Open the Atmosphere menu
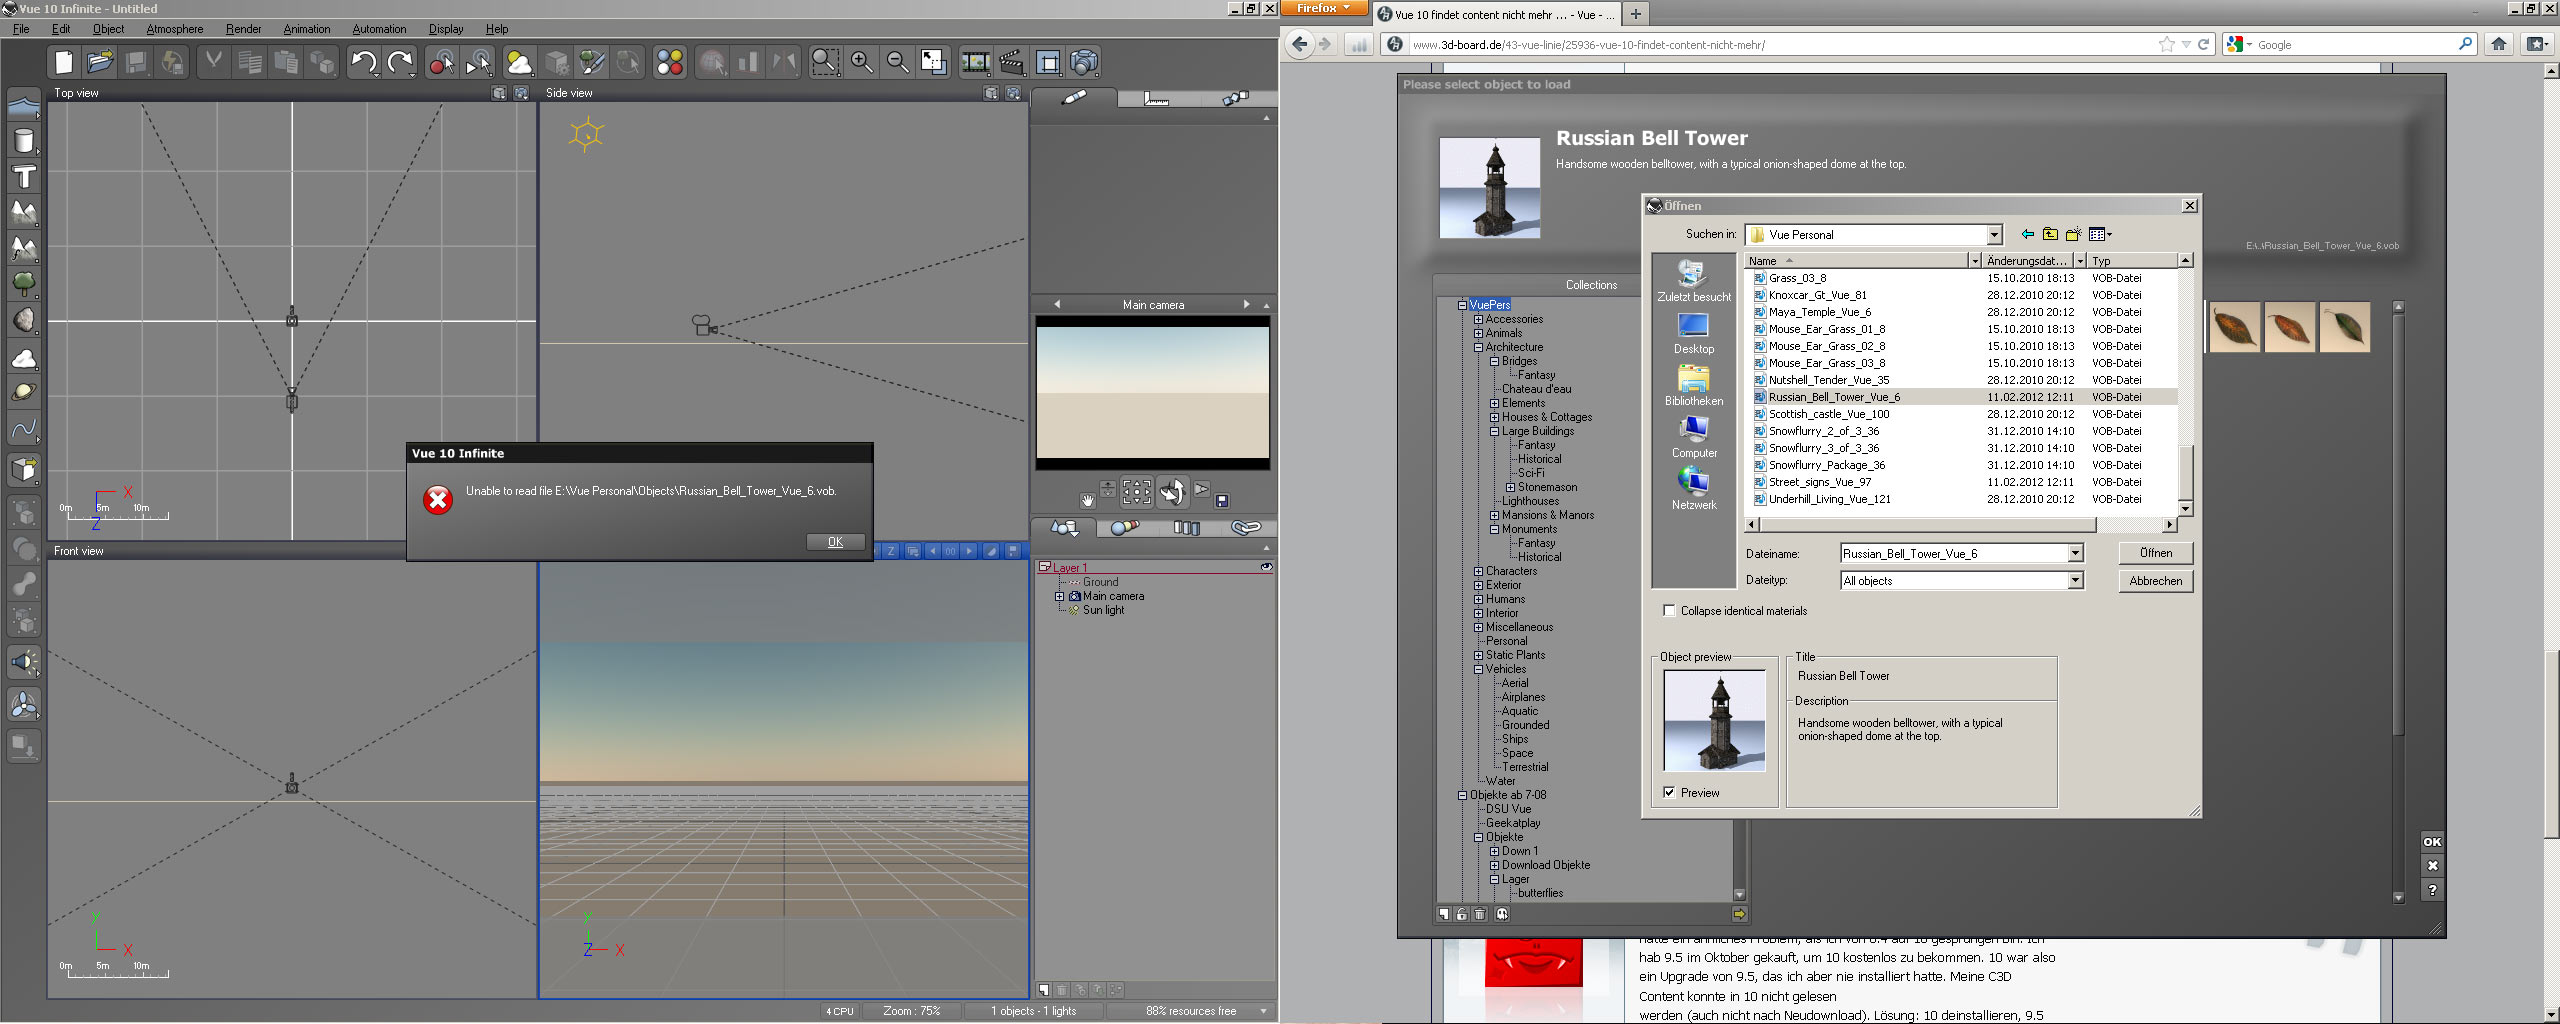Viewport: 2560px width, 1024px height. tap(174, 29)
